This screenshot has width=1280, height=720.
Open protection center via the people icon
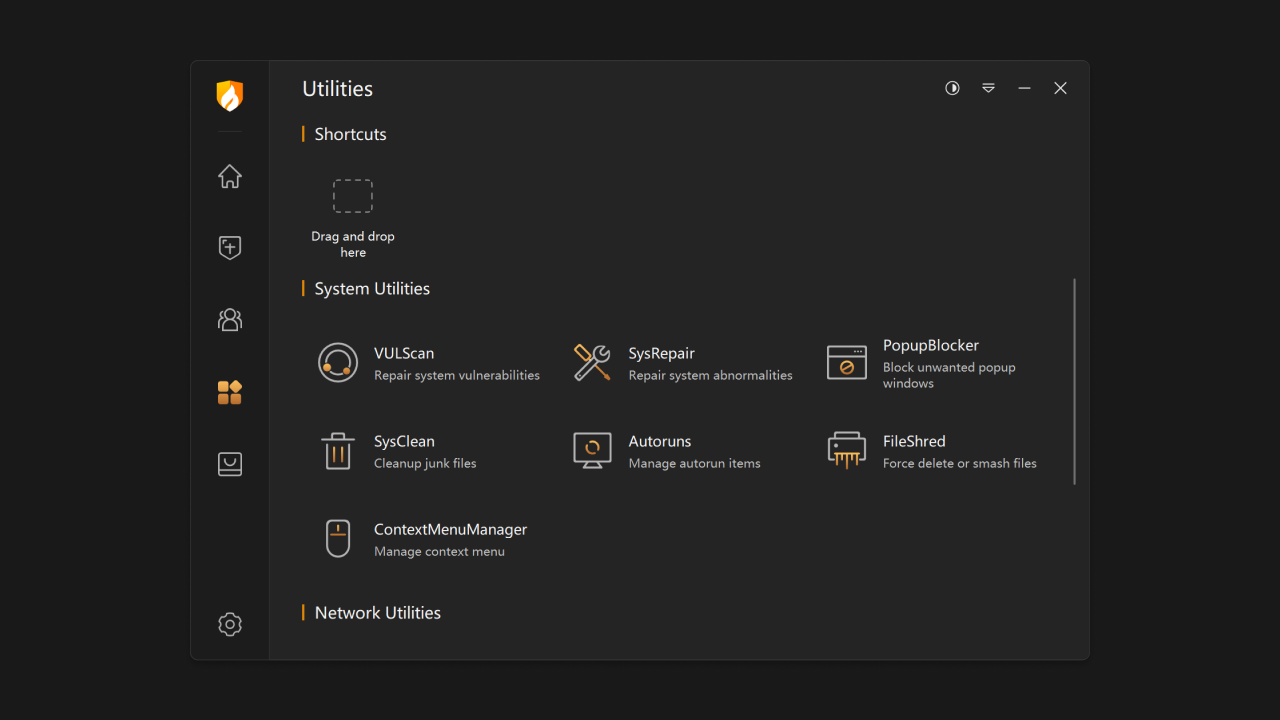pyautogui.click(x=229, y=319)
